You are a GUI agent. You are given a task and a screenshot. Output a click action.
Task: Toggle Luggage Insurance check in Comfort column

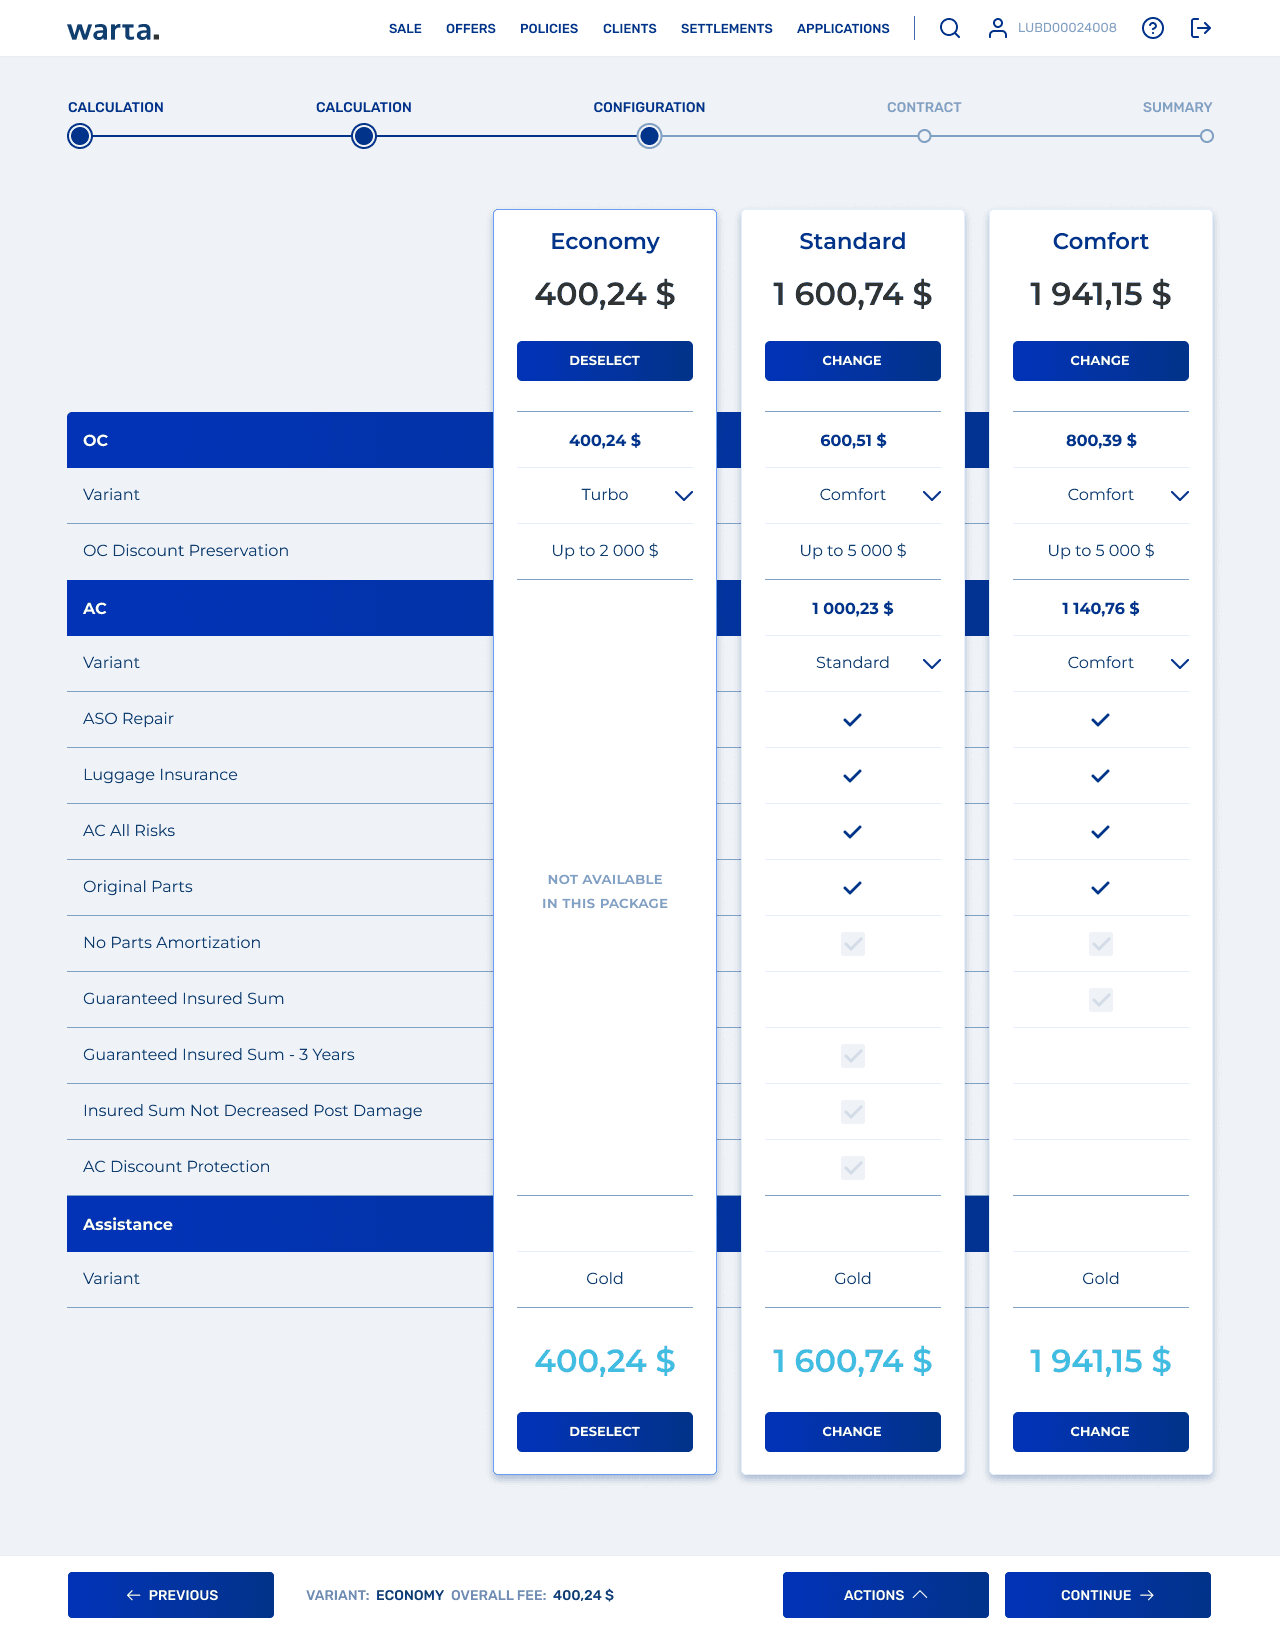click(1100, 776)
